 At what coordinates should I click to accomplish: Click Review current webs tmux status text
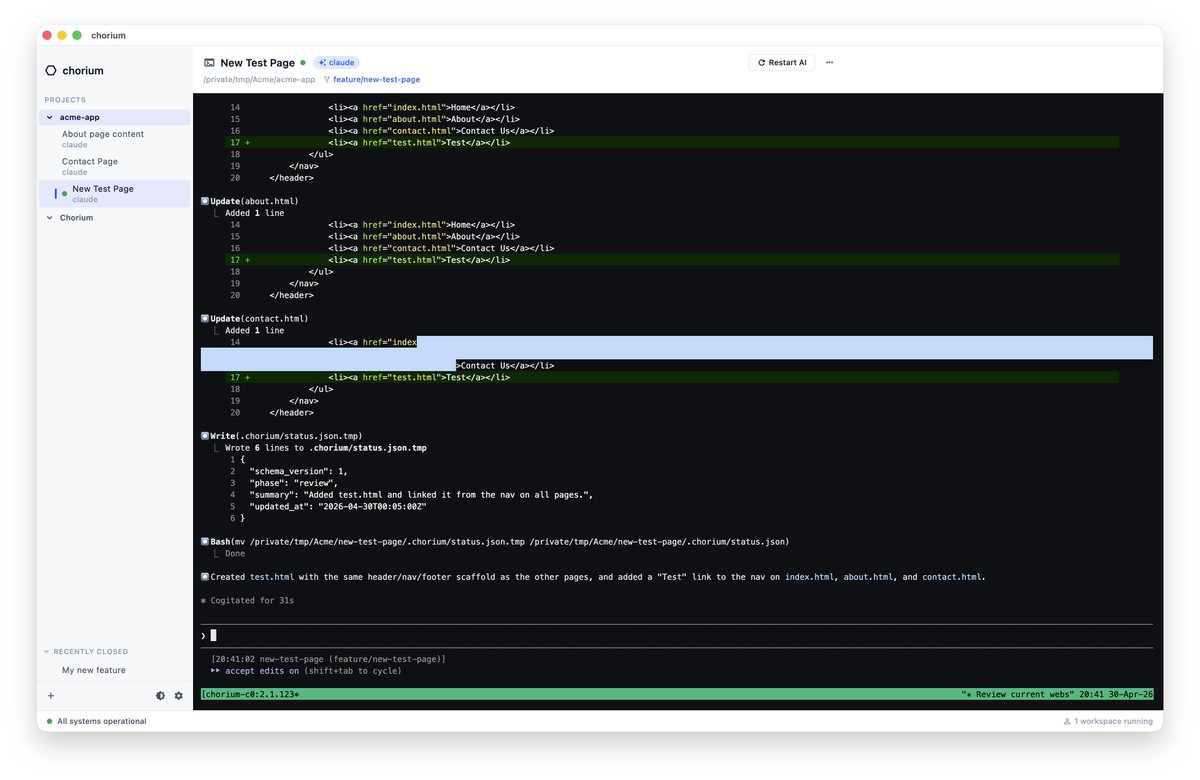click(x=1020, y=694)
